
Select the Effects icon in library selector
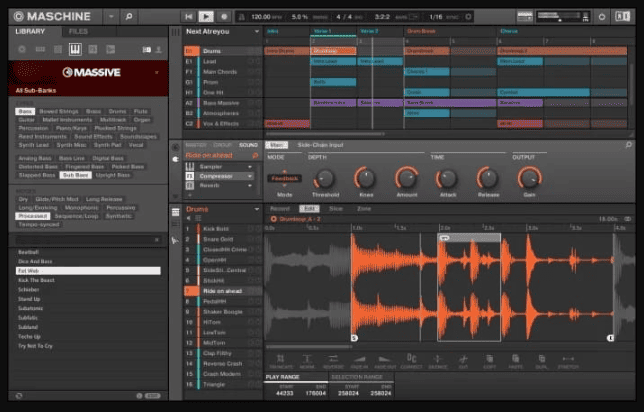point(93,49)
